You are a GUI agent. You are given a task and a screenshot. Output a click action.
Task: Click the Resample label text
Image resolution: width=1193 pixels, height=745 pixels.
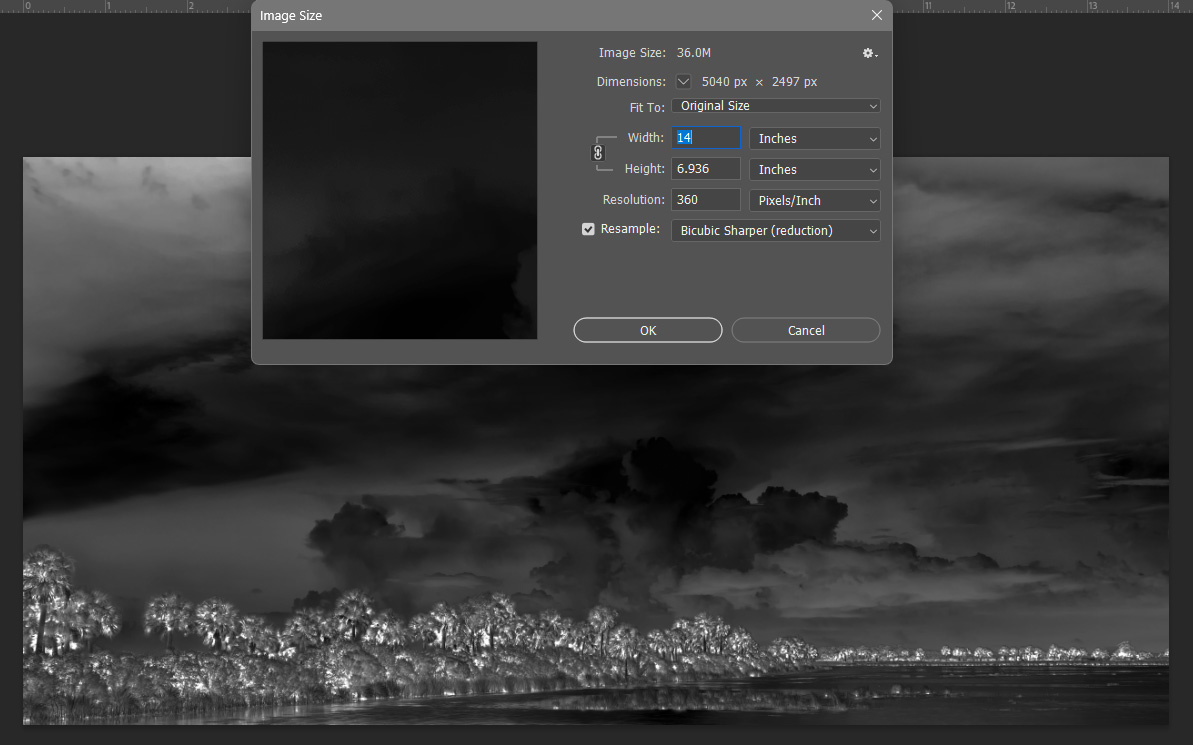630,229
